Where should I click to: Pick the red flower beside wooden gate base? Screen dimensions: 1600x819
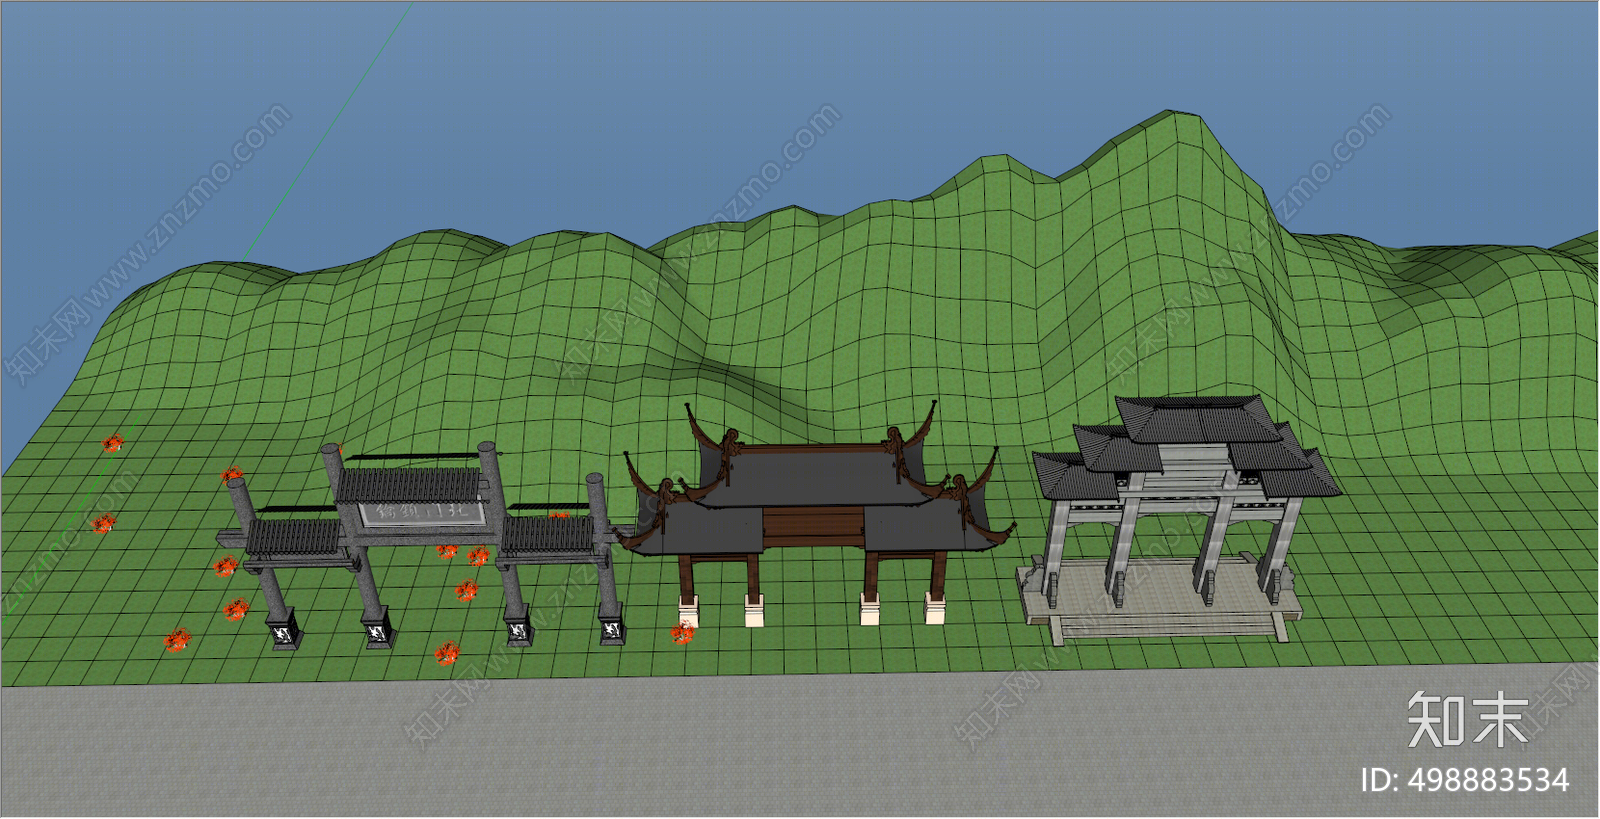click(682, 632)
